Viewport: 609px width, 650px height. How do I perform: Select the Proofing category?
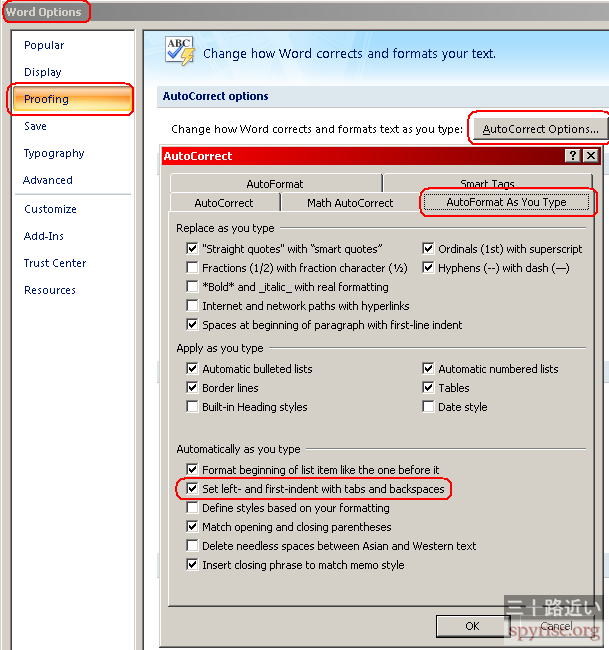coord(73,99)
